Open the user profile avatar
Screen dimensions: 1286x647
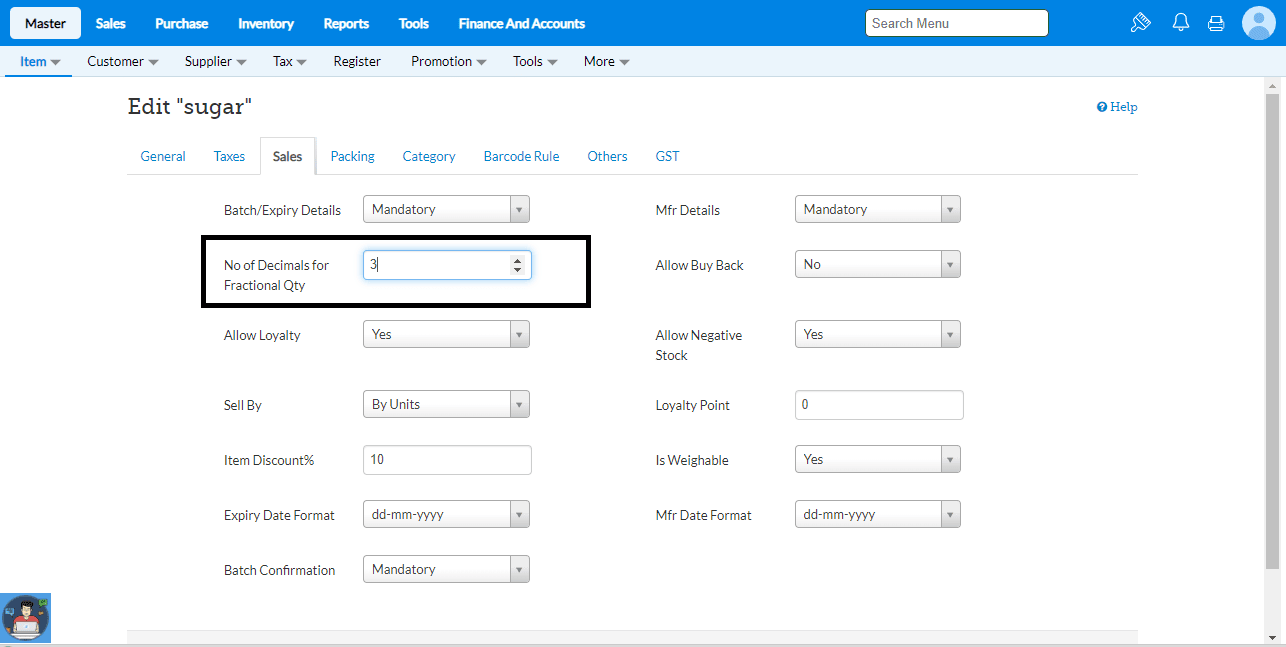coord(1258,23)
